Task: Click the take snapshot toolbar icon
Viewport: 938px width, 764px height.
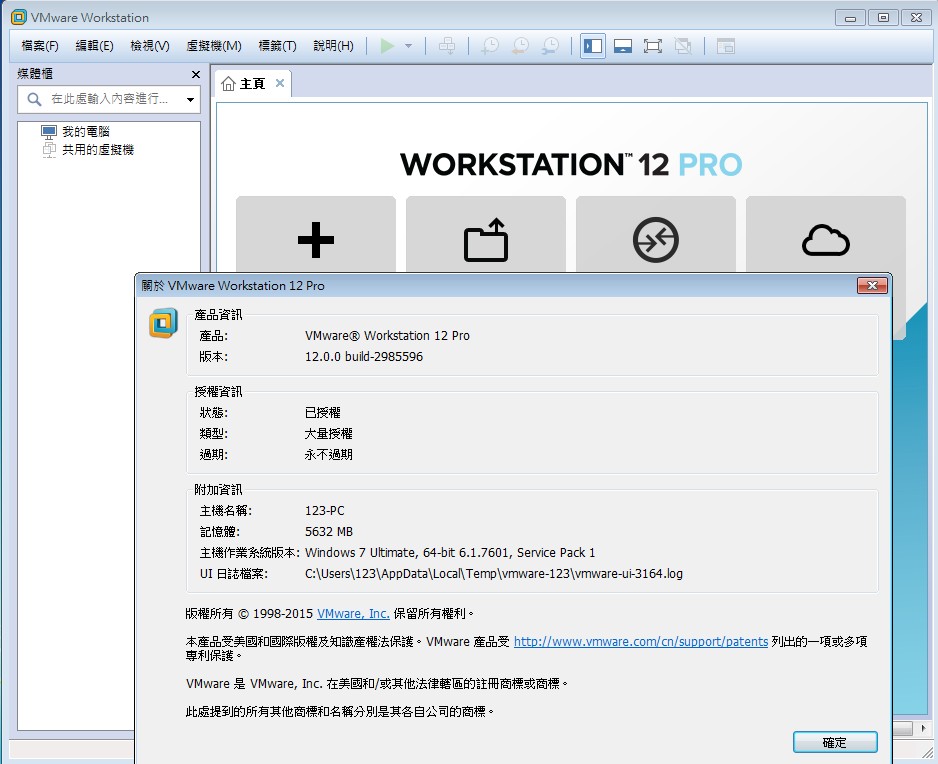Action: (490, 46)
